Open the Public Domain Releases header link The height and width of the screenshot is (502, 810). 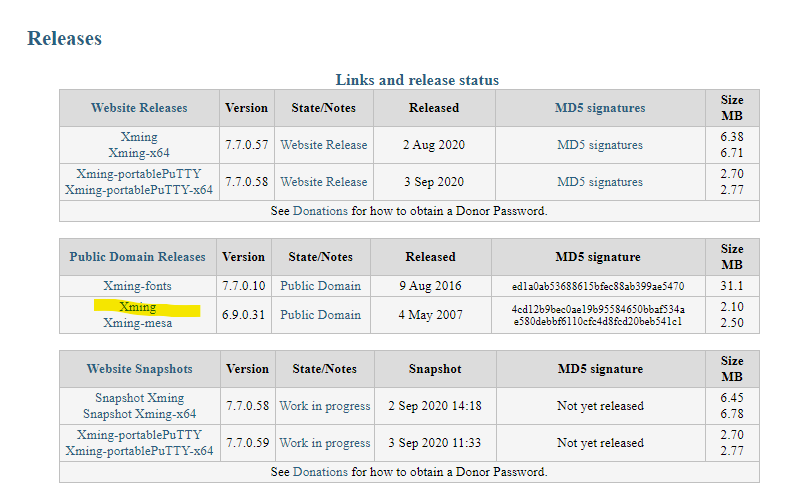point(137,257)
